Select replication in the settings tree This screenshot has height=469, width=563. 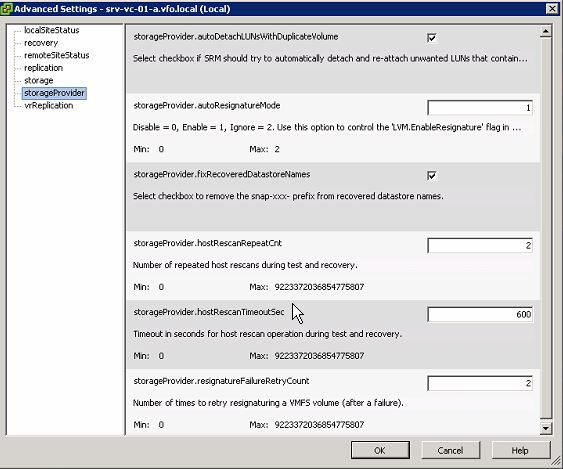(x=43, y=68)
